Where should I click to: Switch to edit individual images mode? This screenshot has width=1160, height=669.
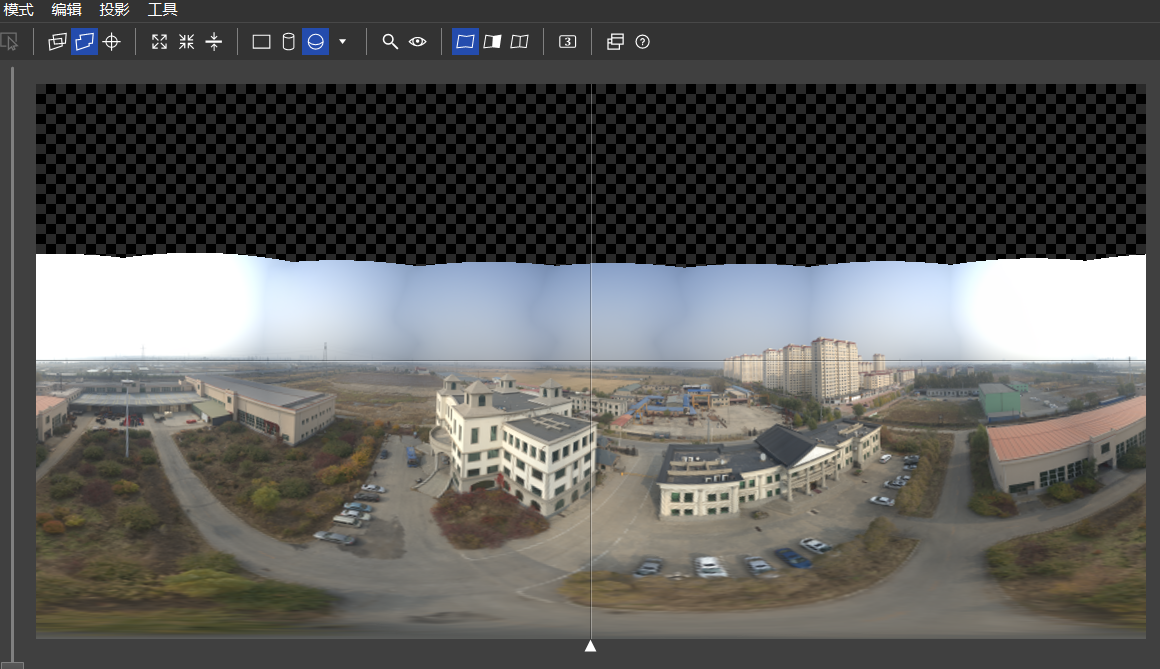pos(57,42)
